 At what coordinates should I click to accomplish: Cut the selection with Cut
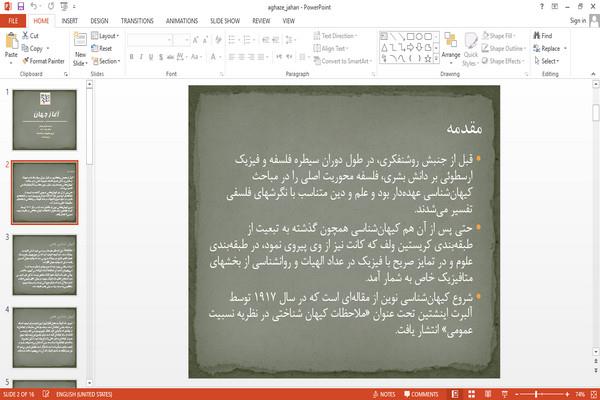click(x=30, y=36)
